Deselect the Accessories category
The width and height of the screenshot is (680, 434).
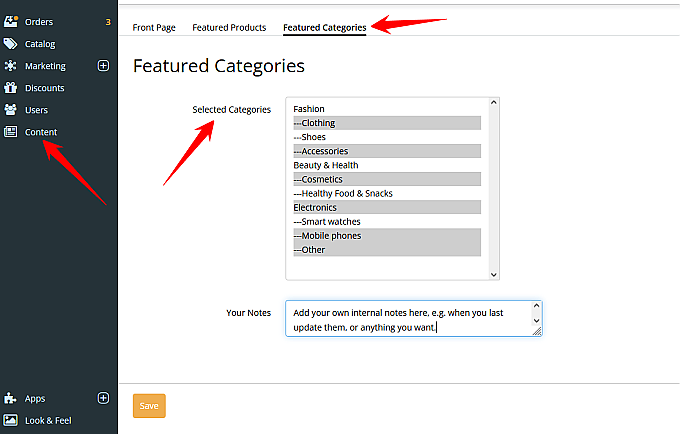(x=387, y=151)
